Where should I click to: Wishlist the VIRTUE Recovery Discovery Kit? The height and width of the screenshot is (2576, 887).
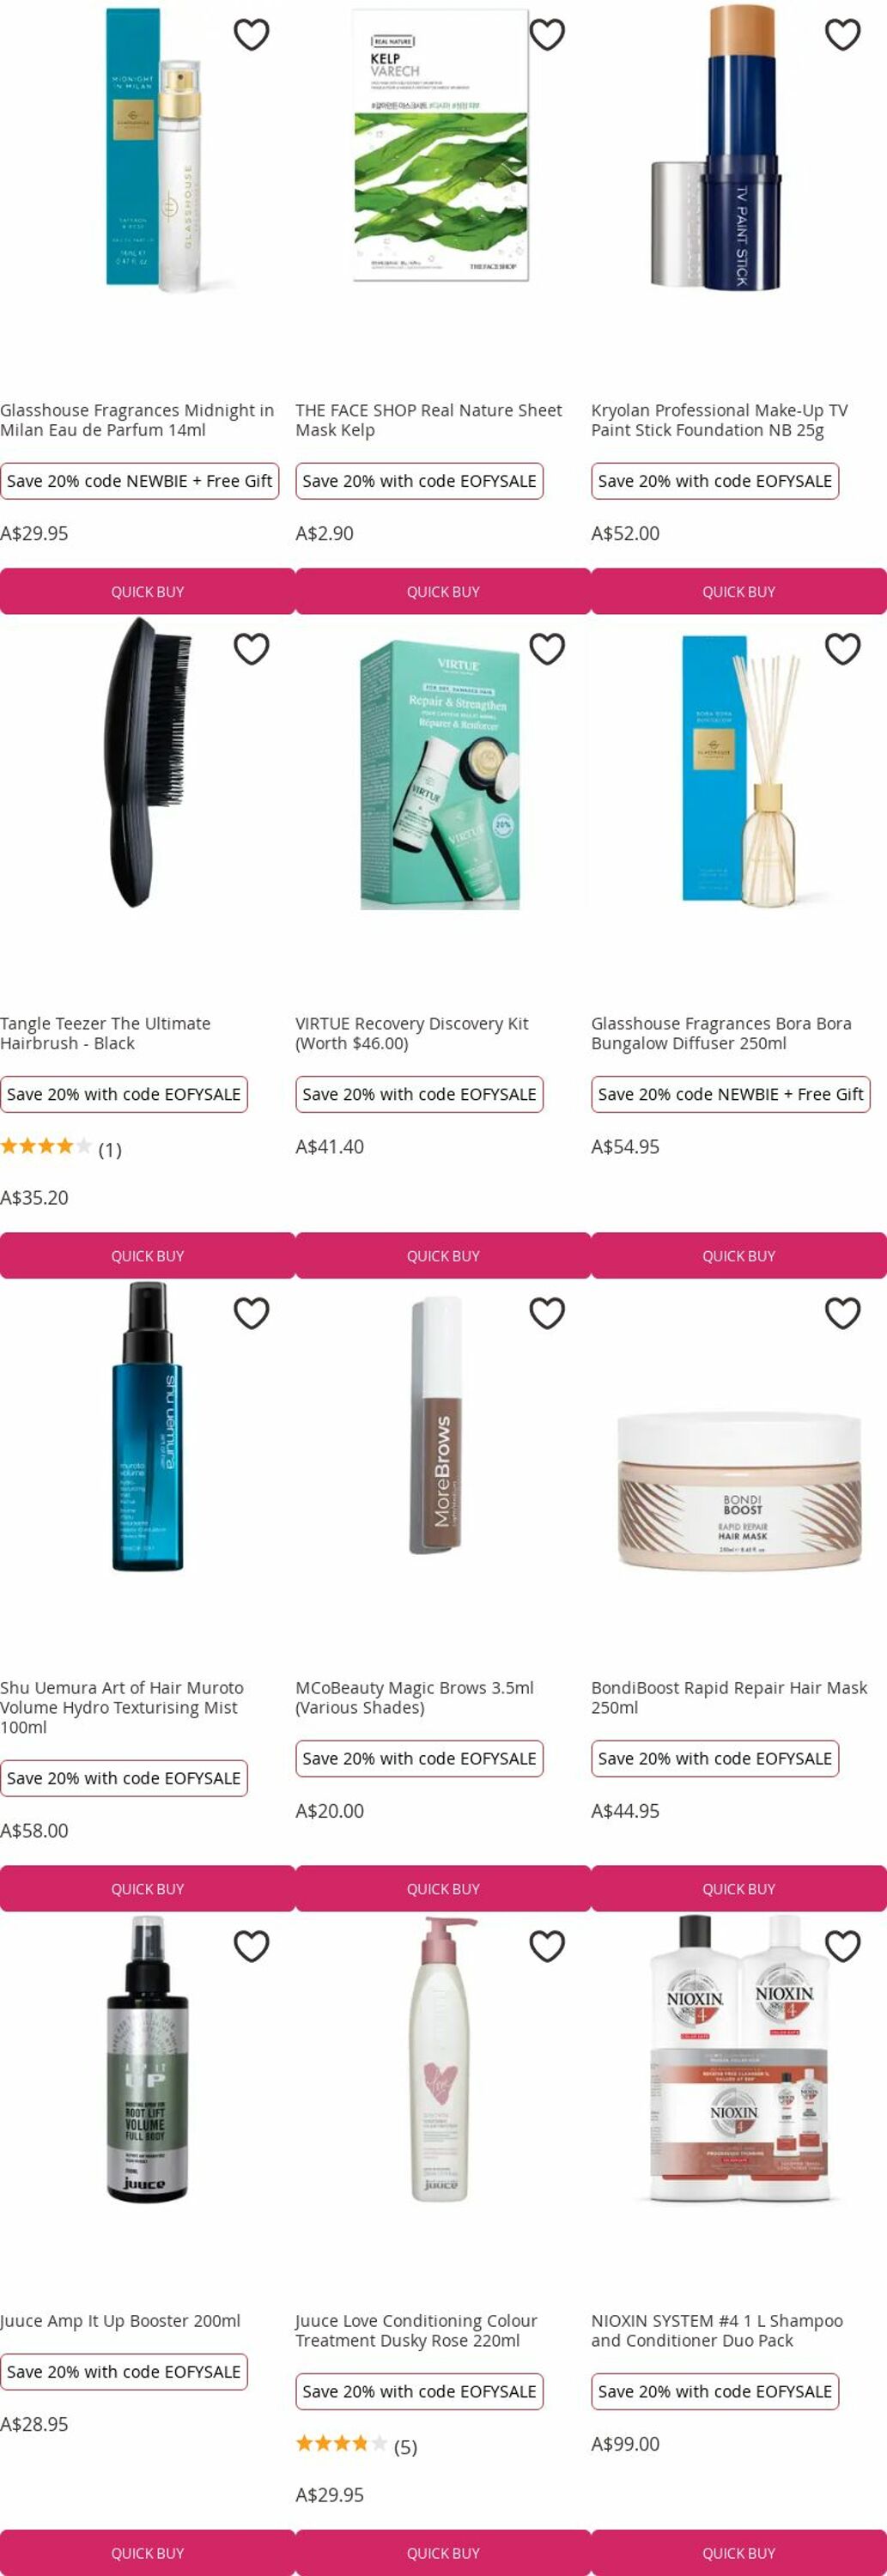[547, 649]
